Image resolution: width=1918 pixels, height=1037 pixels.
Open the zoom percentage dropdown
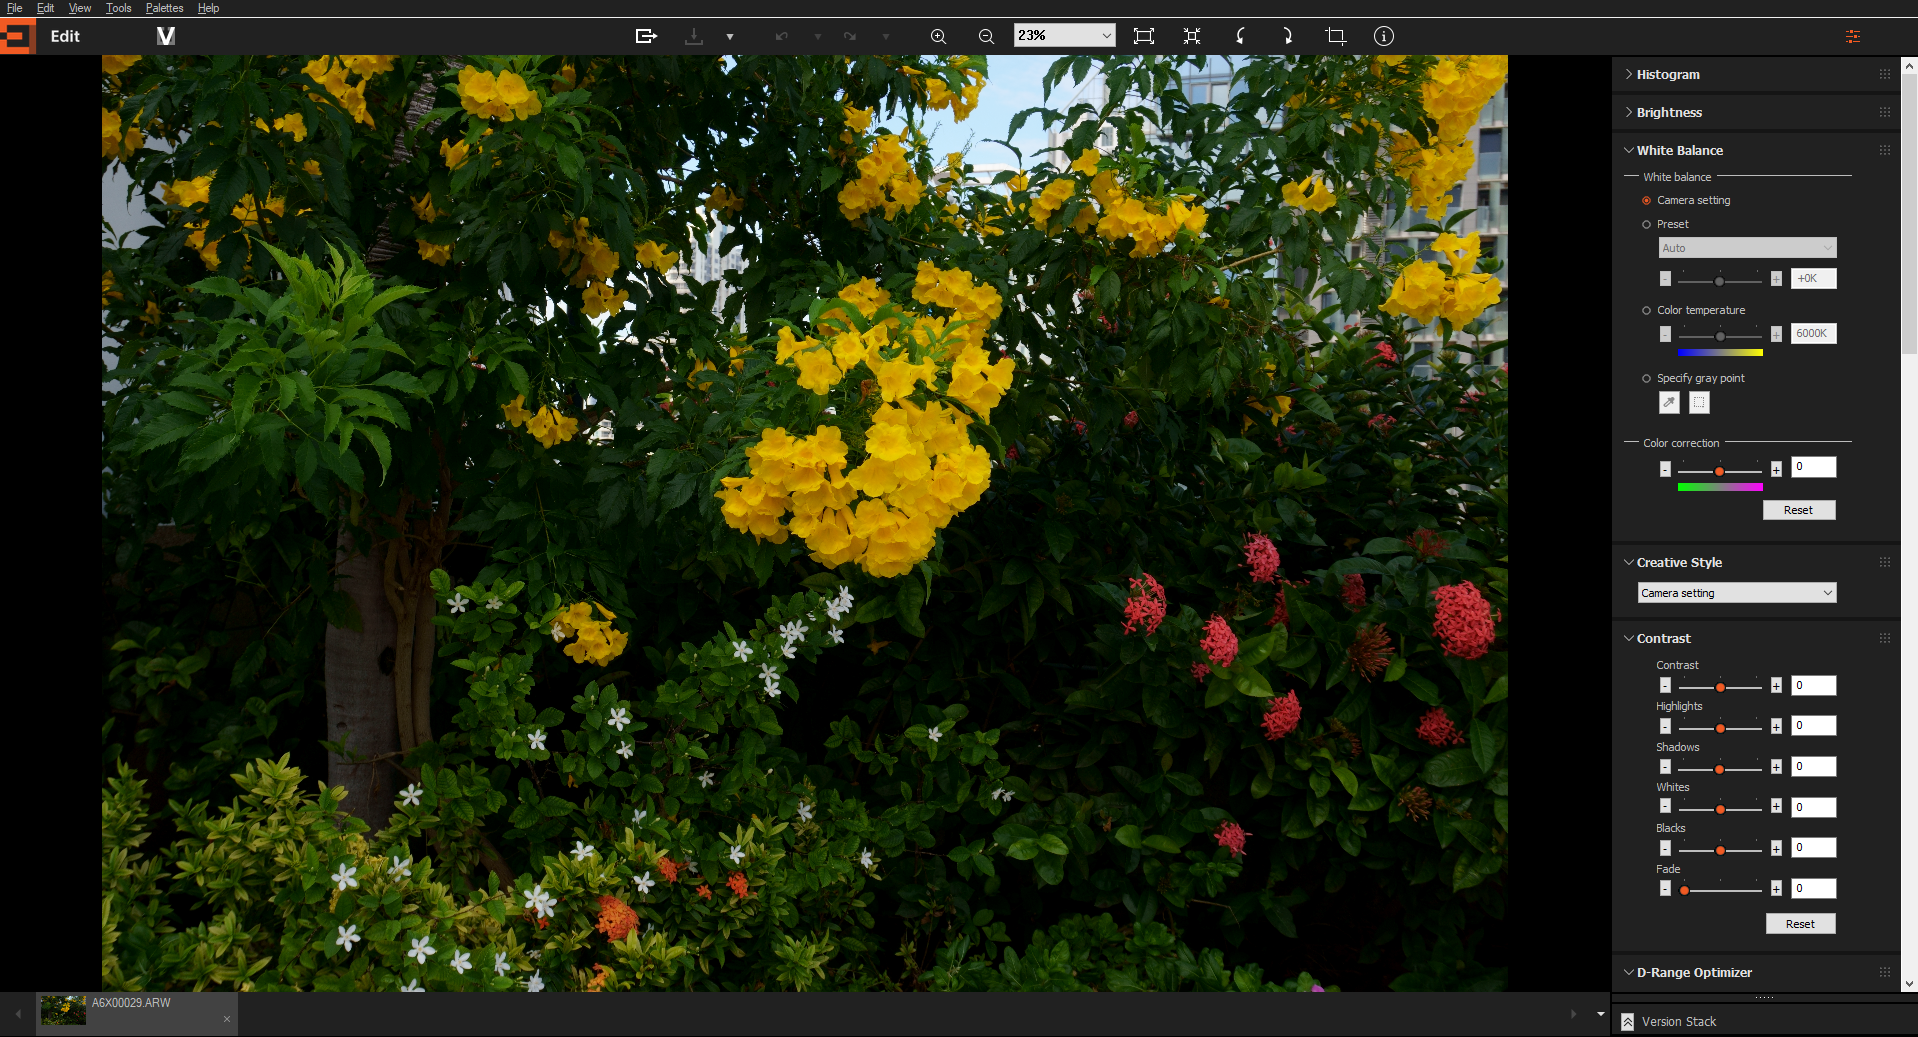coord(1106,36)
